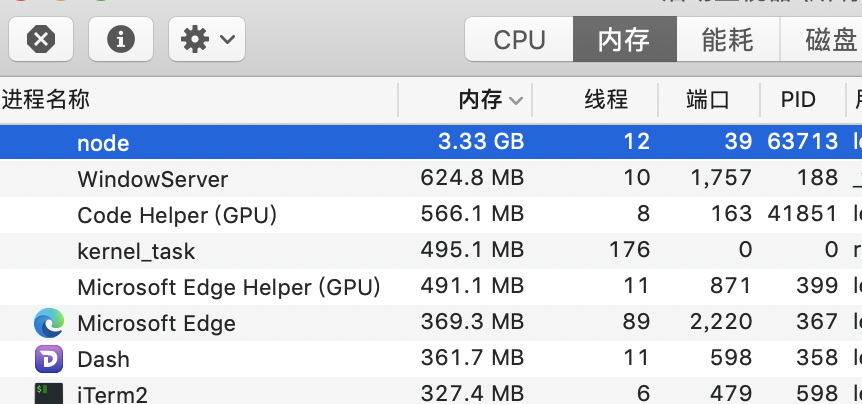Viewport: 862px width, 404px height.
Task: Switch to the 能耗 tab
Action: point(727,40)
